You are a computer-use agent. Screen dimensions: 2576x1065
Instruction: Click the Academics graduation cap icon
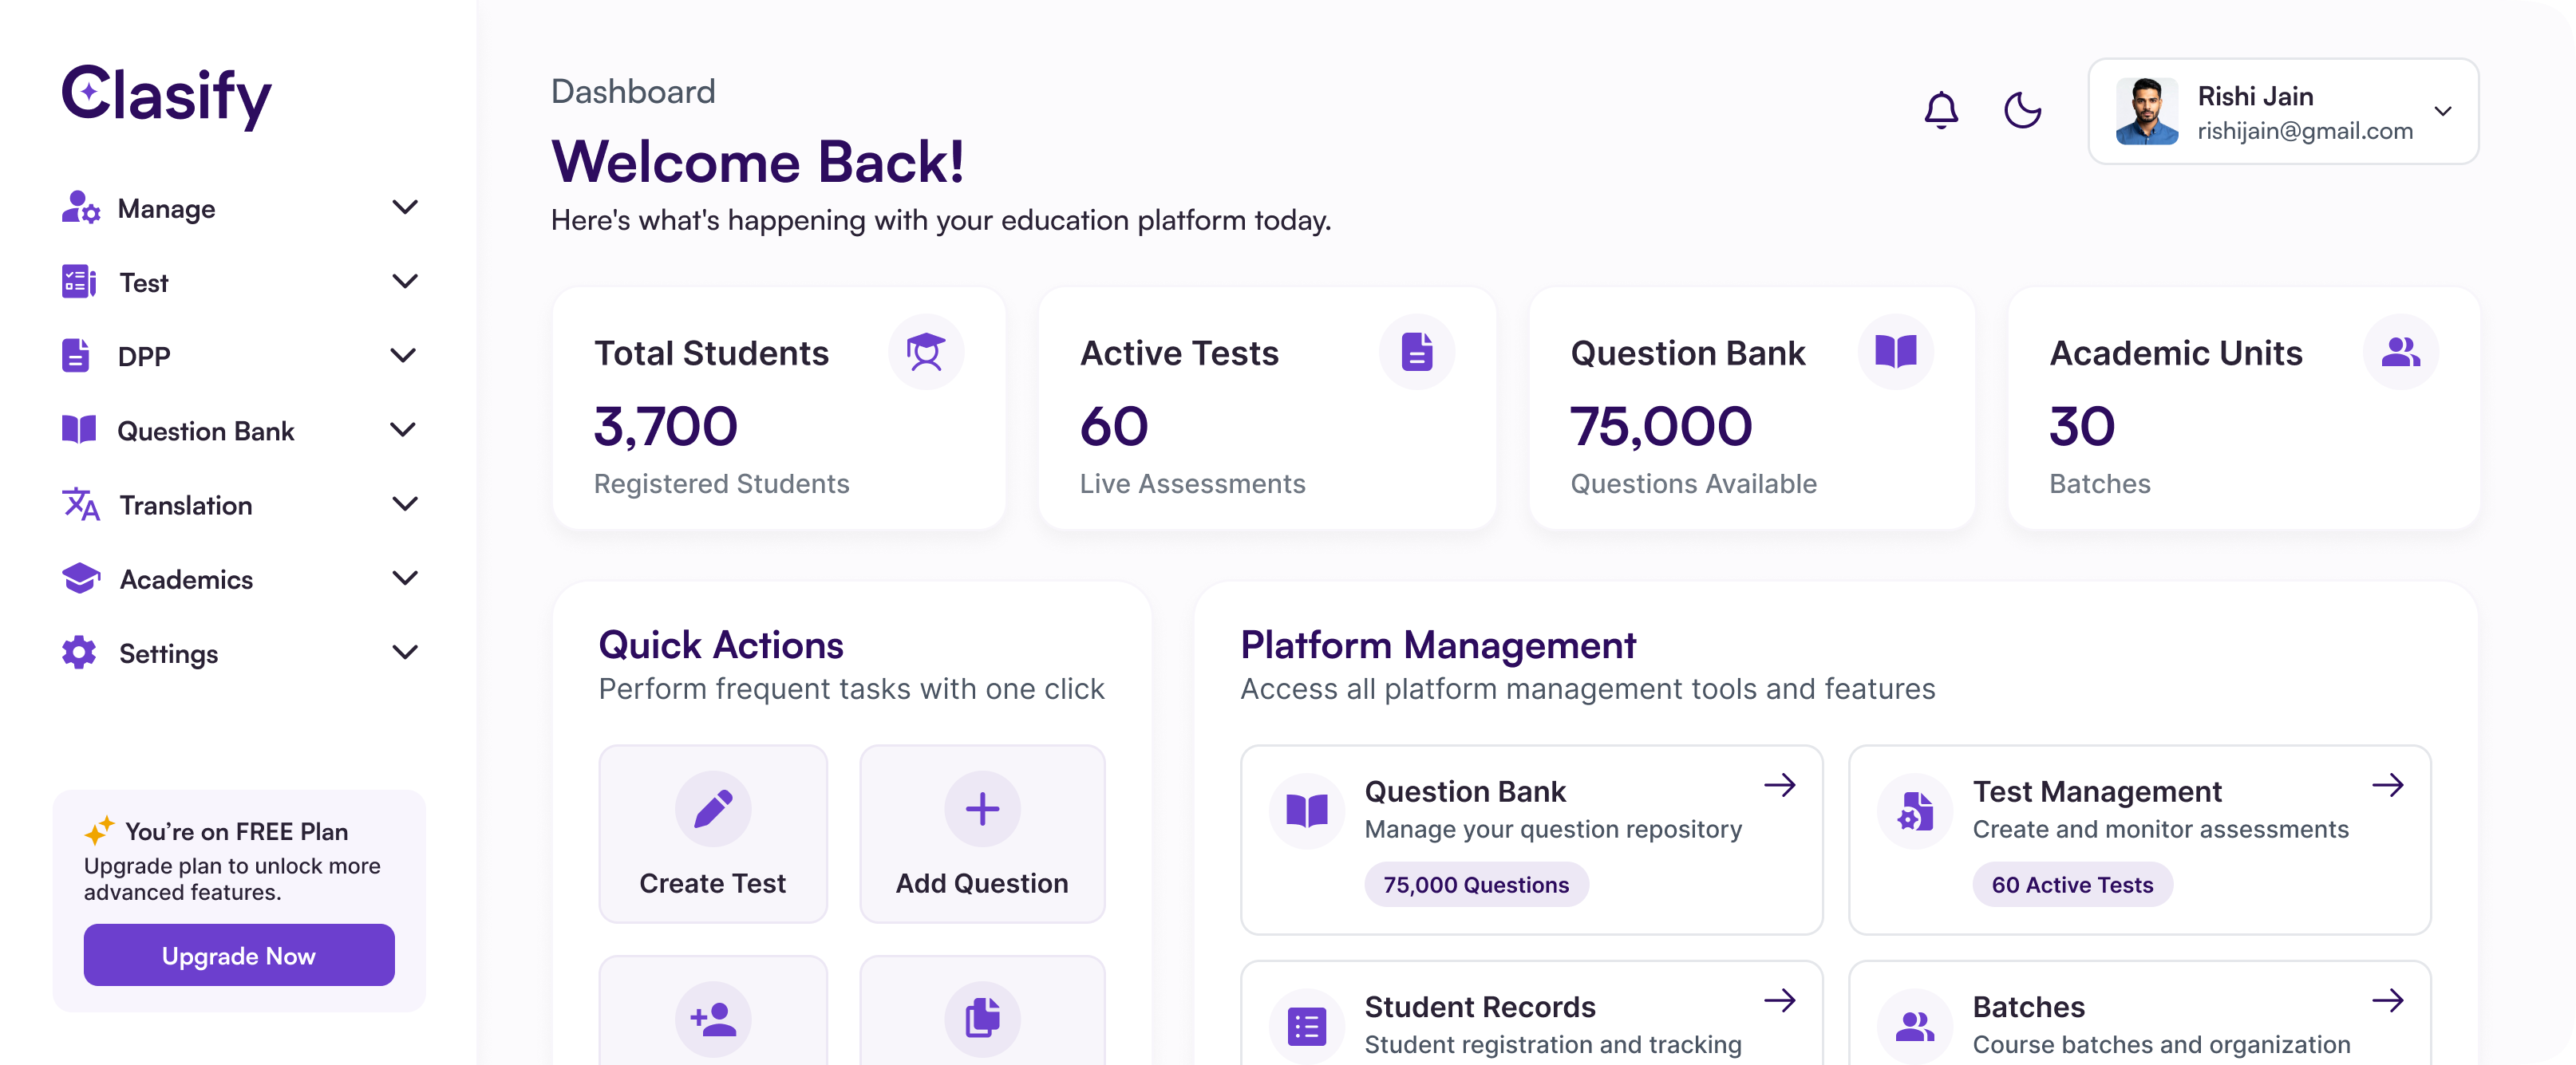pos(81,578)
